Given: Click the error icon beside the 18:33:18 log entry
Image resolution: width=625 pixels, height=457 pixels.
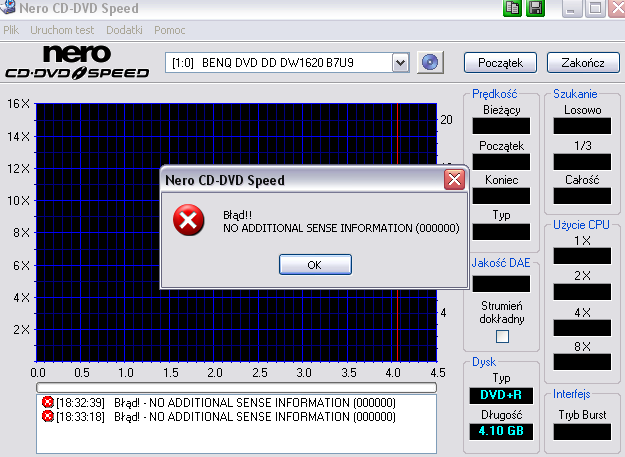Looking at the screenshot, I should point(48,416).
